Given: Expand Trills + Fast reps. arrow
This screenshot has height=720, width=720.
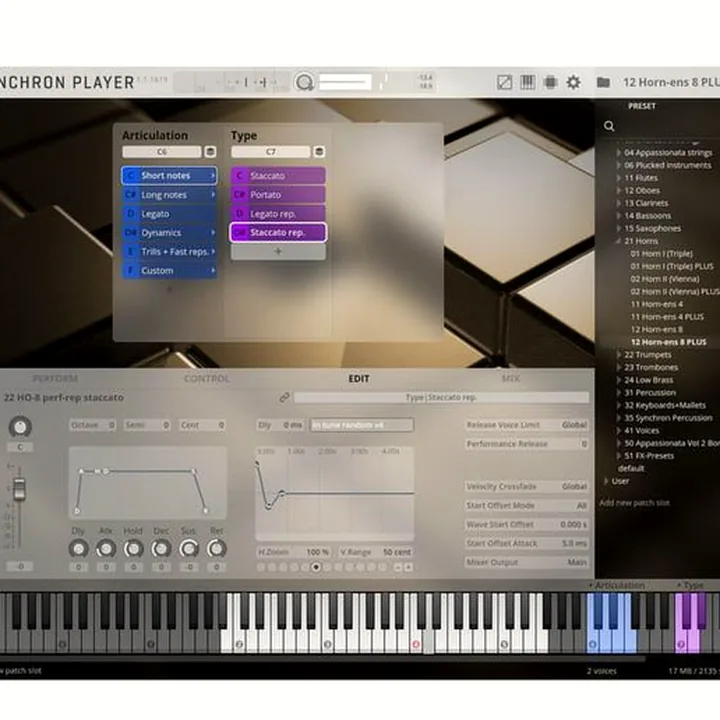Looking at the screenshot, I should tap(213, 252).
